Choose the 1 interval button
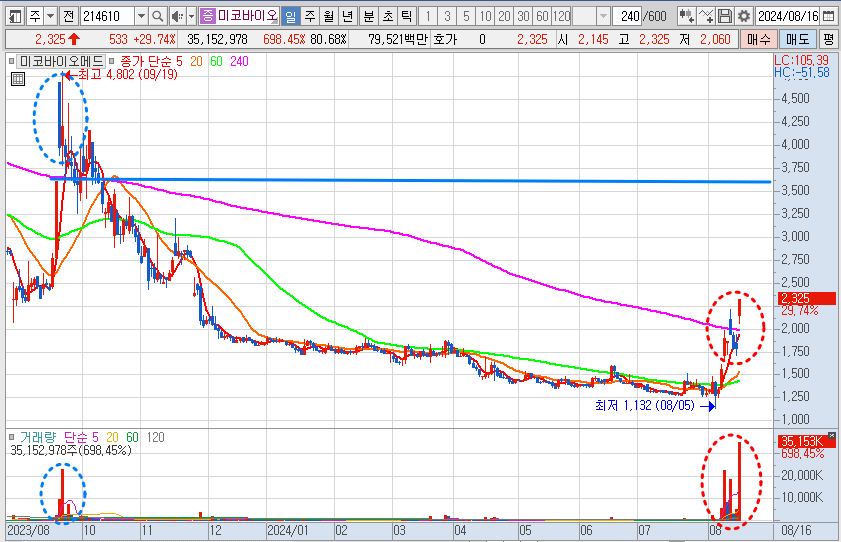 [427, 16]
